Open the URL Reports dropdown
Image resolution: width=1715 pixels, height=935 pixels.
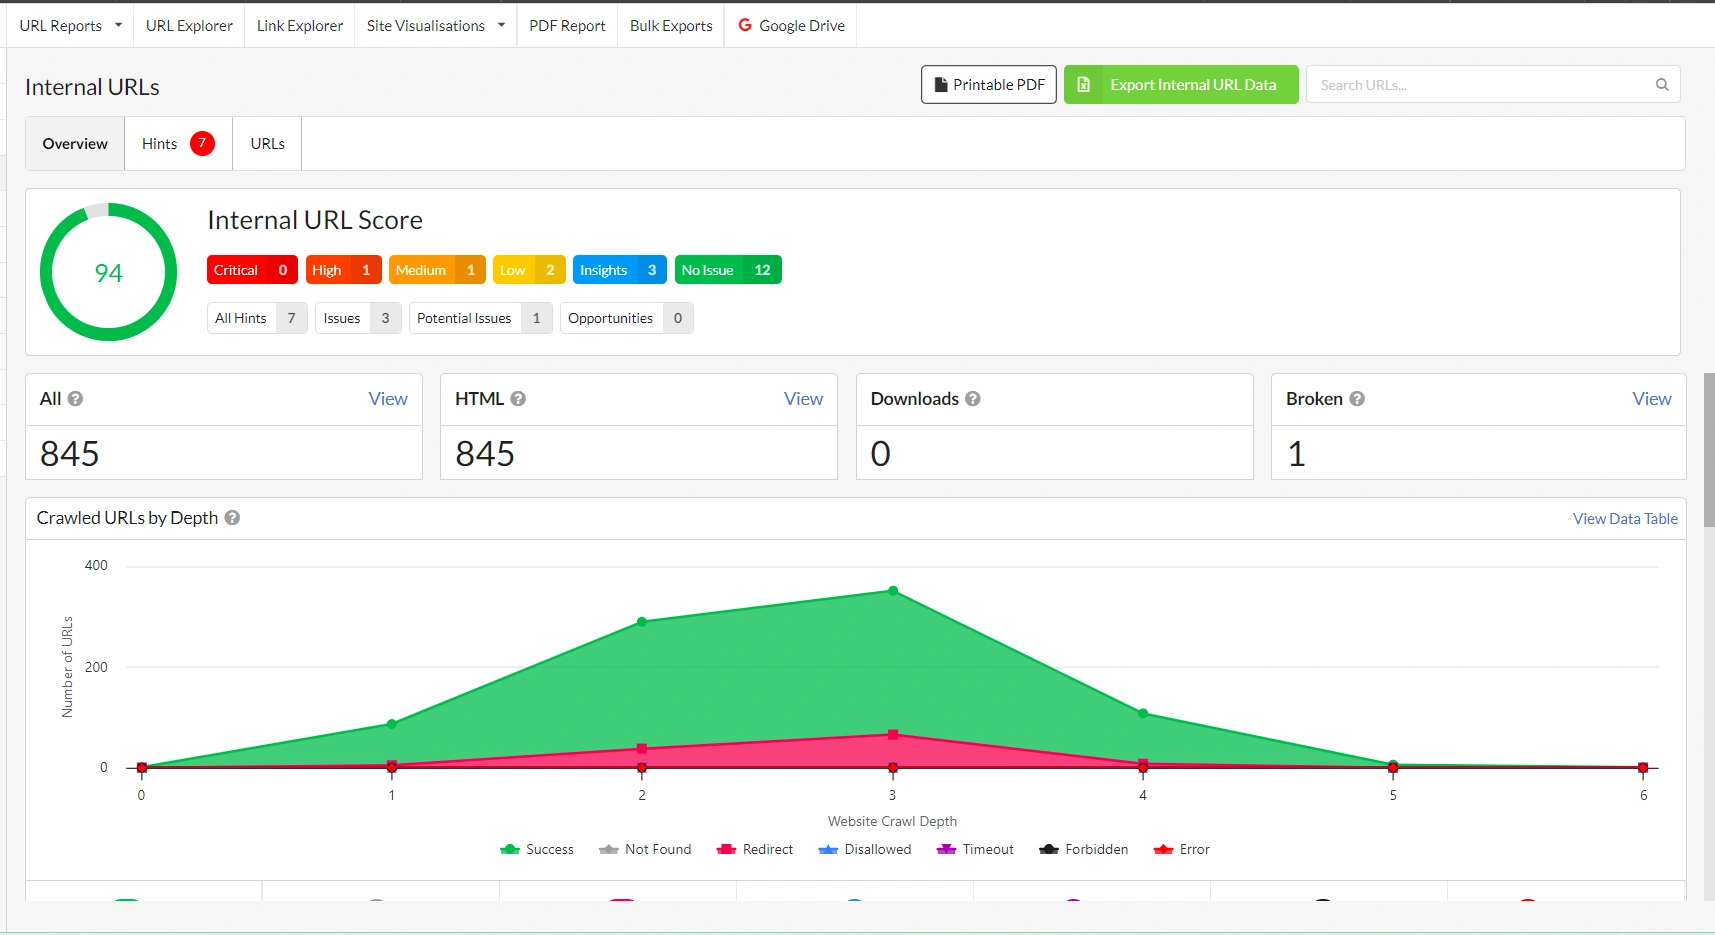click(x=68, y=25)
